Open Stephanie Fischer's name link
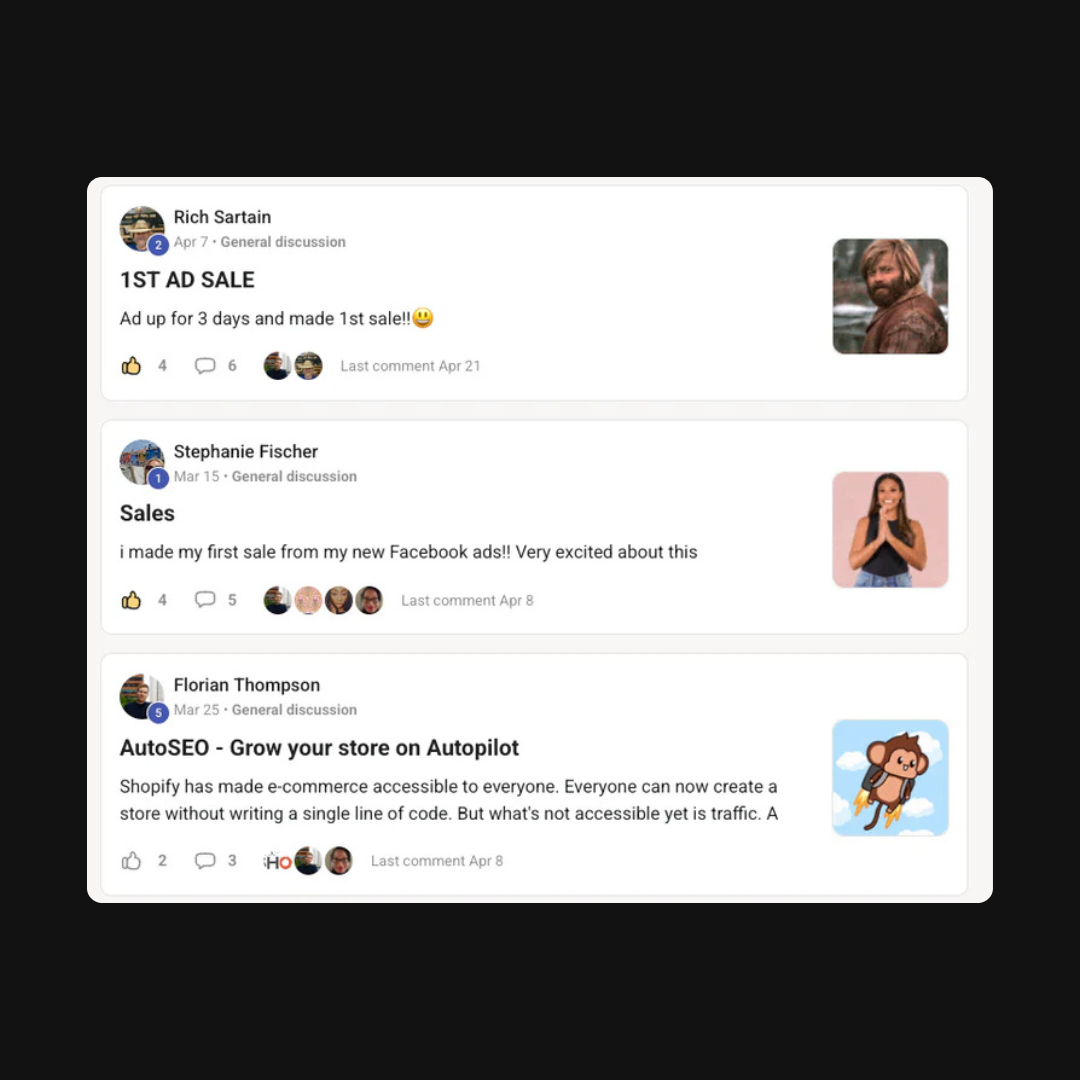The height and width of the screenshot is (1080, 1080). (x=245, y=451)
